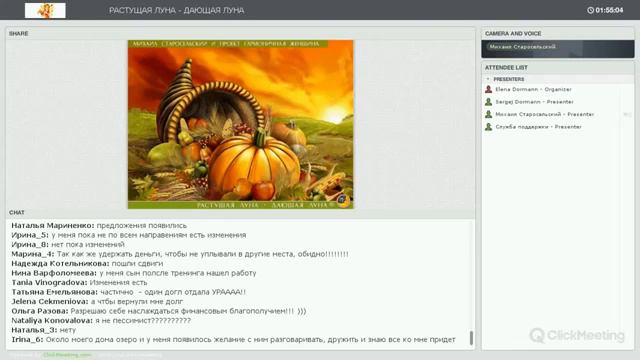Click the session title РАСТУЩАЯ ЛУНА - ДАЮЩАЯ ЛУНА
The image size is (640, 360).
click(176, 11)
